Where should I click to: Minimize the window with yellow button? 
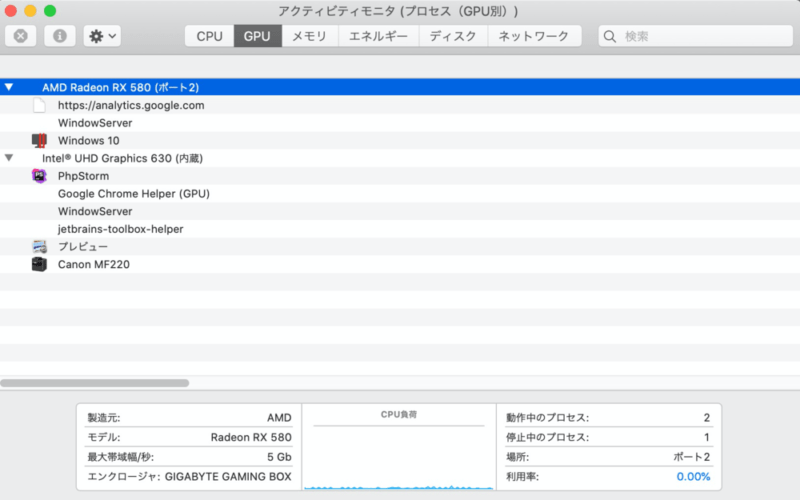pos(30,11)
